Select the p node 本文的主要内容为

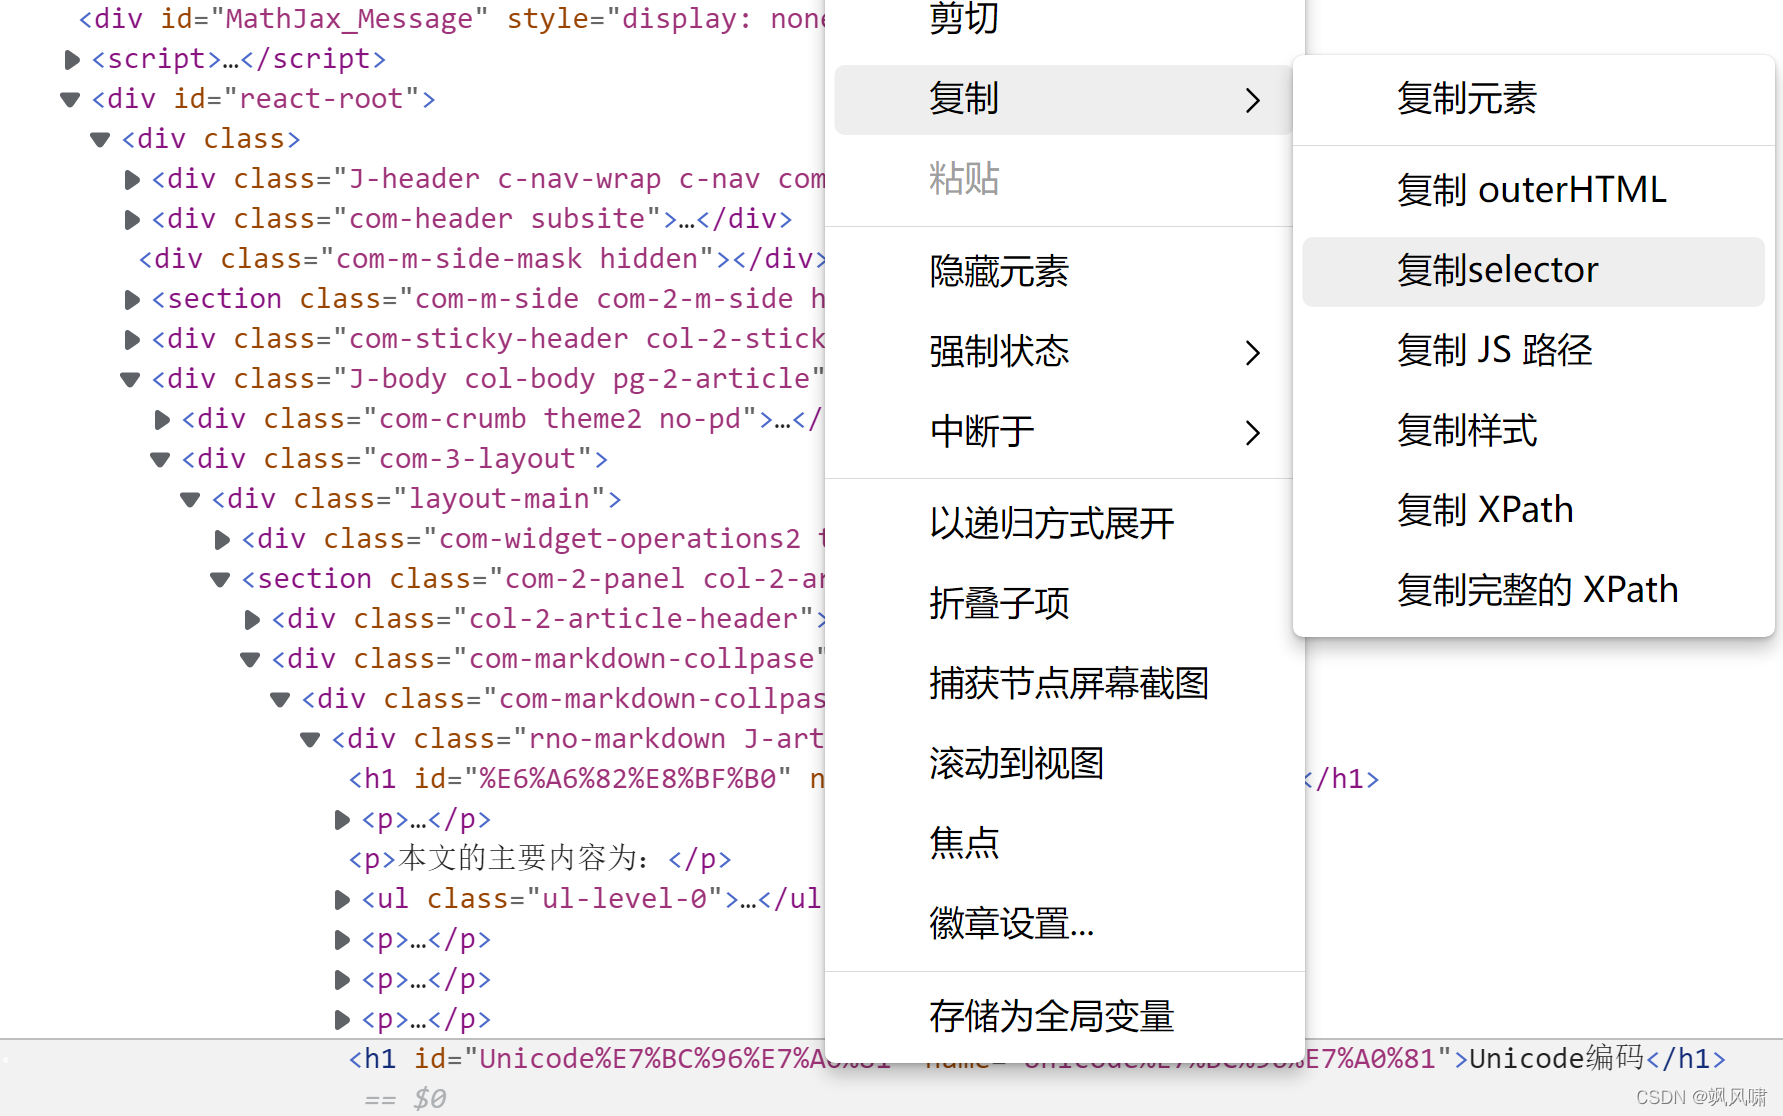[540, 859]
